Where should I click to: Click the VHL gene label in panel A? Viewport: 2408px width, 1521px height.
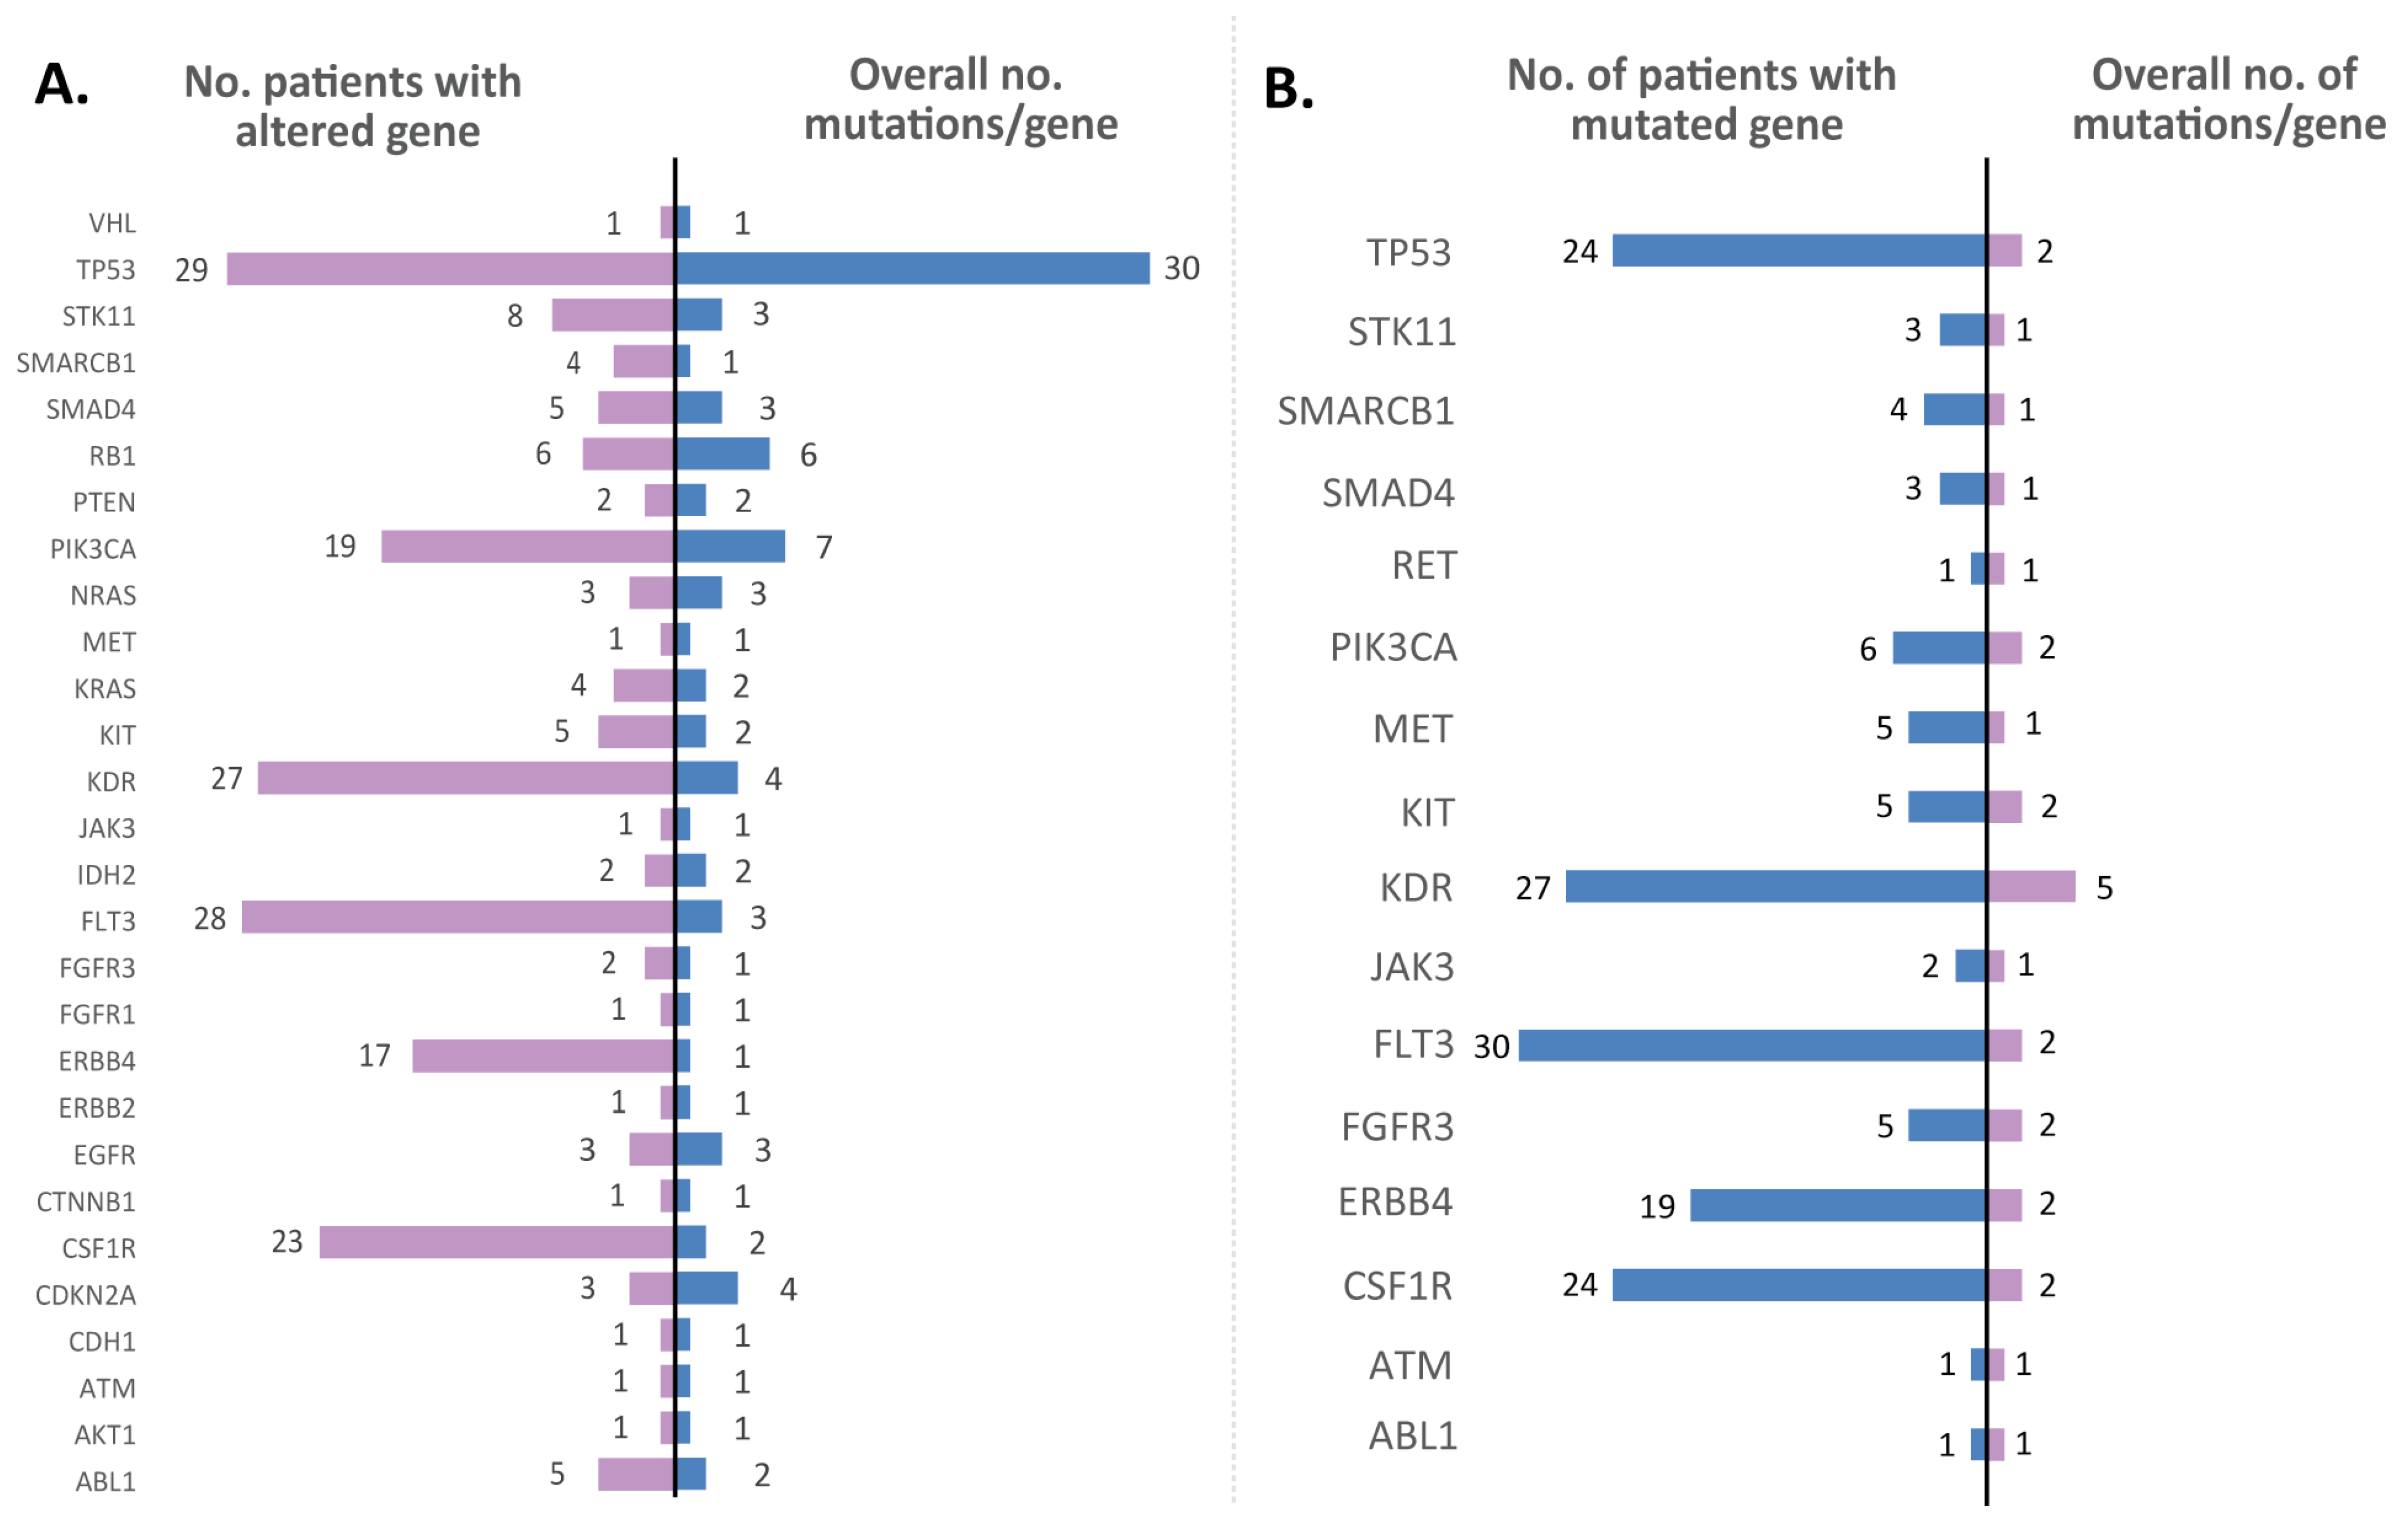point(112,223)
